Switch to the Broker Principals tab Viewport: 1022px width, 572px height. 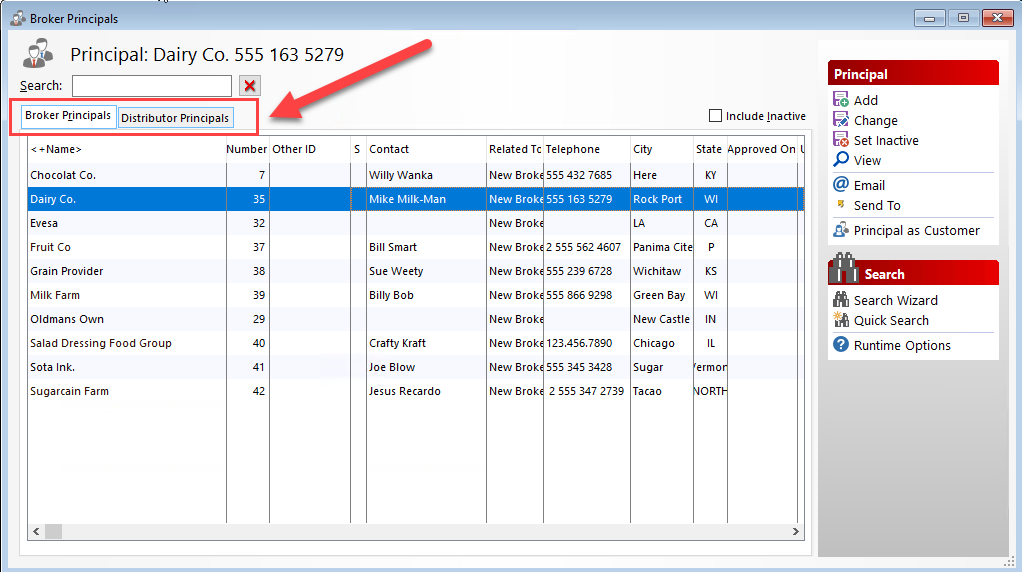(68, 115)
